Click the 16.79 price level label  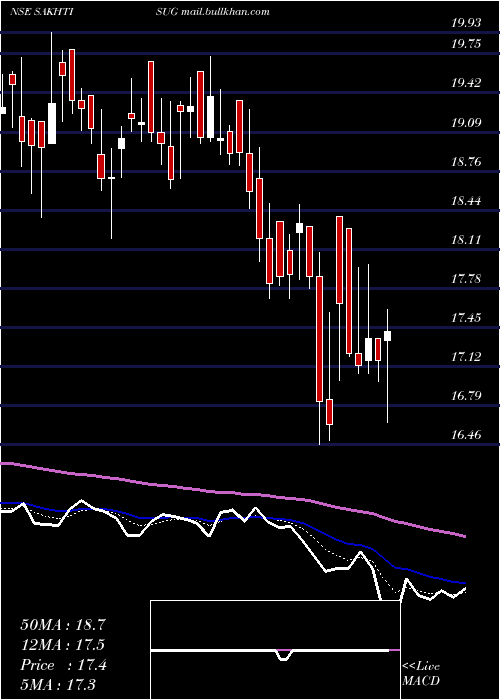(x=466, y=395)
